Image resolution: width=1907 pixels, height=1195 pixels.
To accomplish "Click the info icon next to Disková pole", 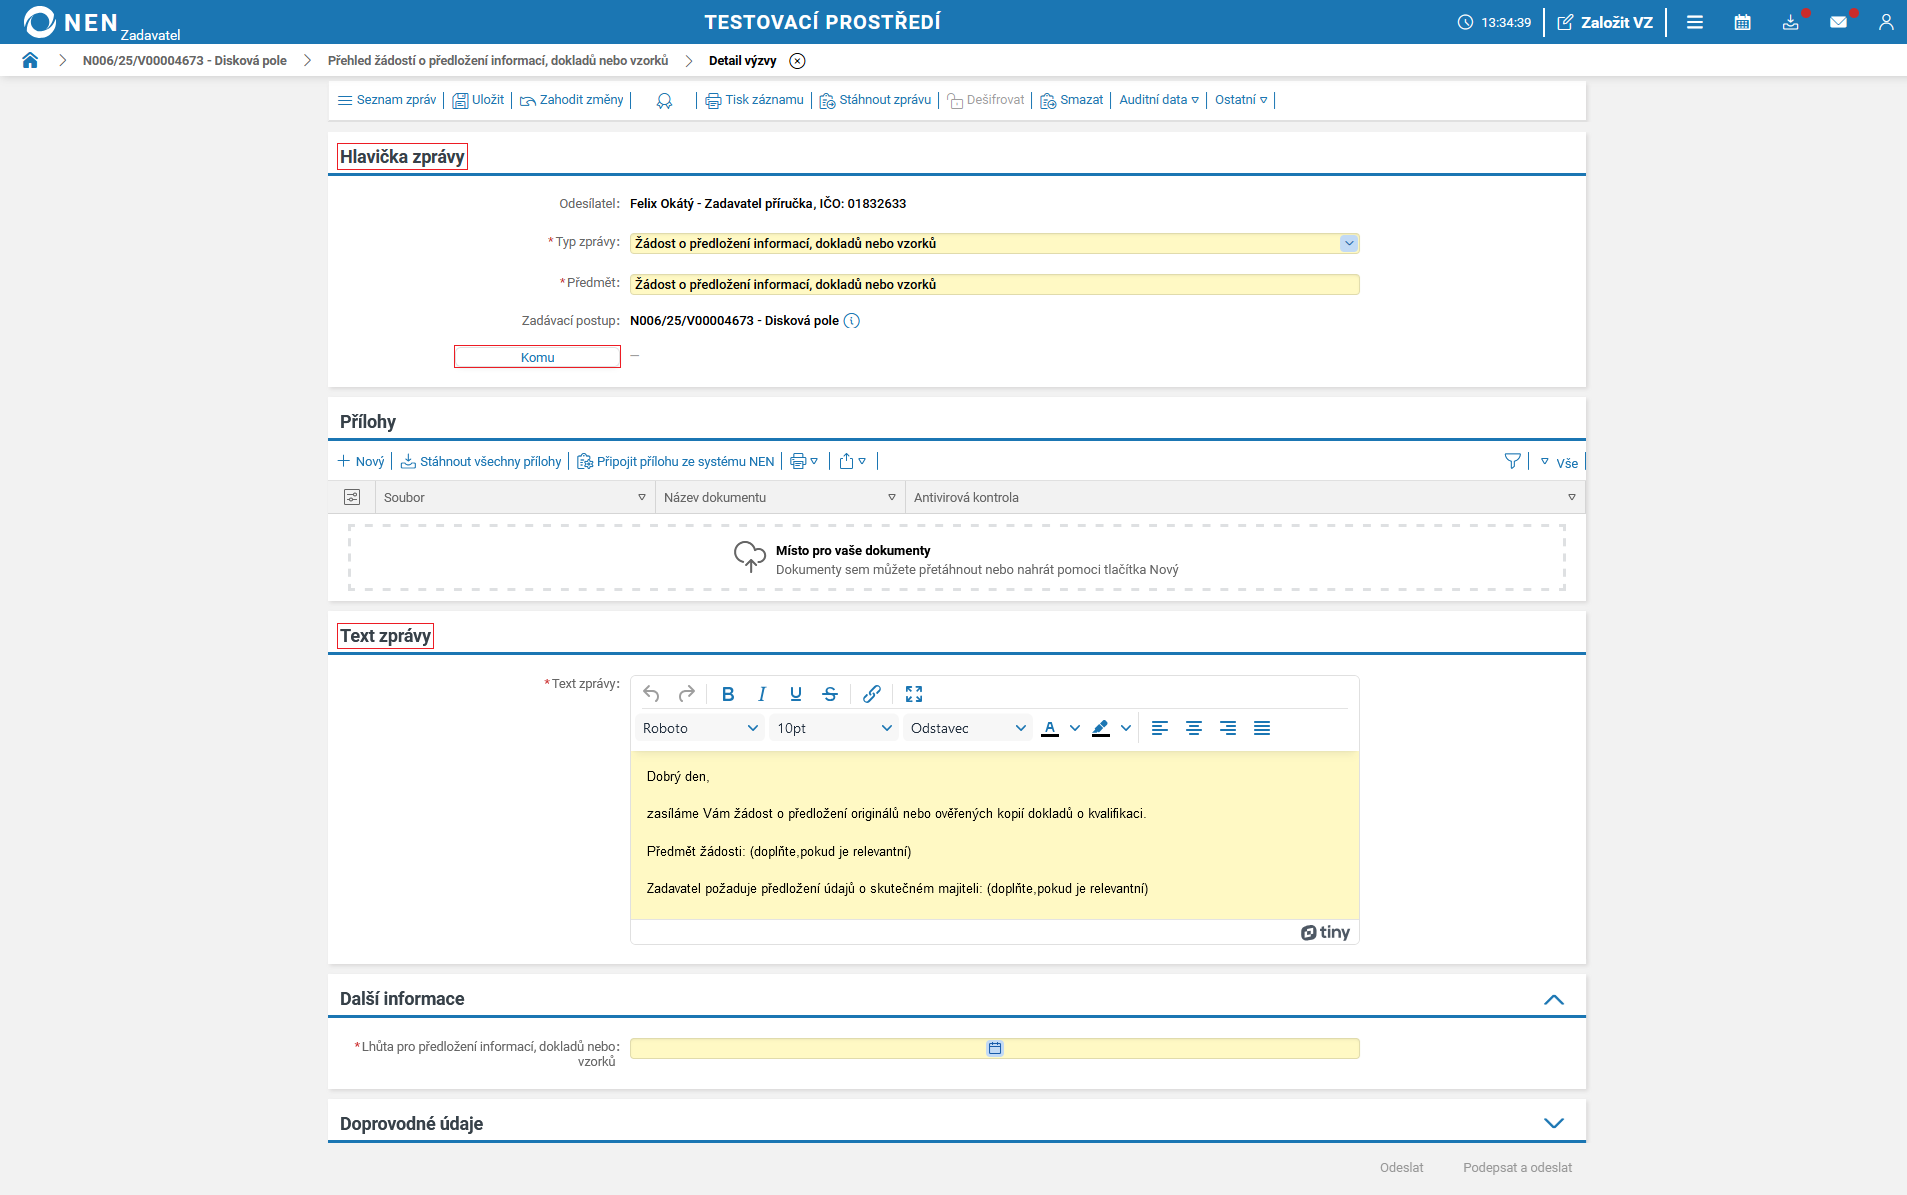I will pyautogui.click(x=852, y=321).
